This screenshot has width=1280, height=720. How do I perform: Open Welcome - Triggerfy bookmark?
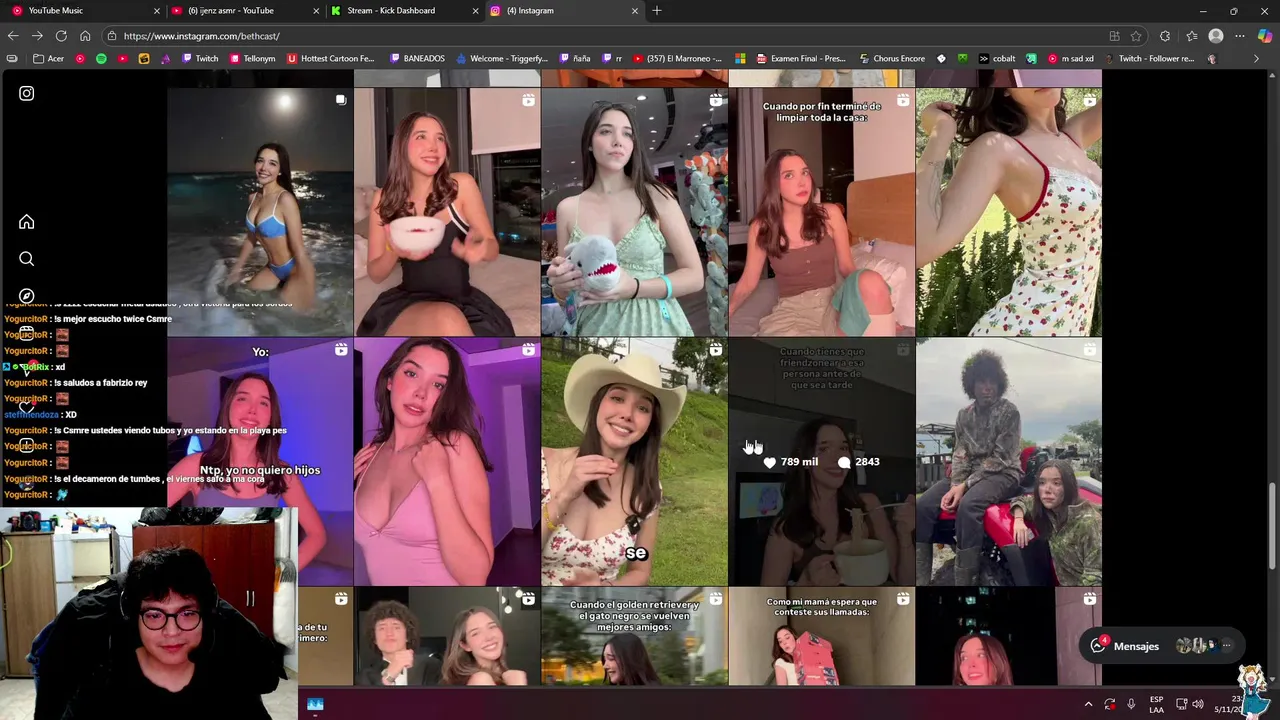point(501,59)
